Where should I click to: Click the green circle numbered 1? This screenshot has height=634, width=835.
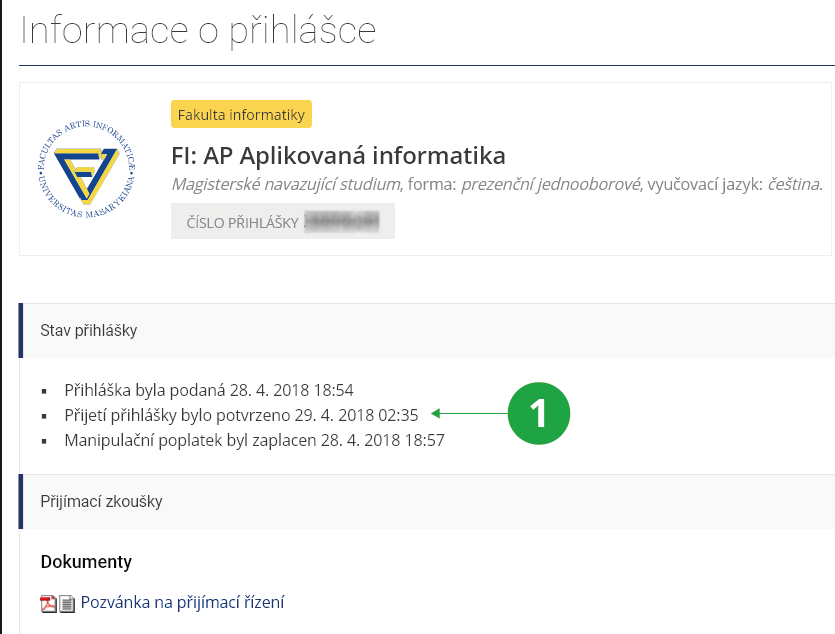coord(538,412)
